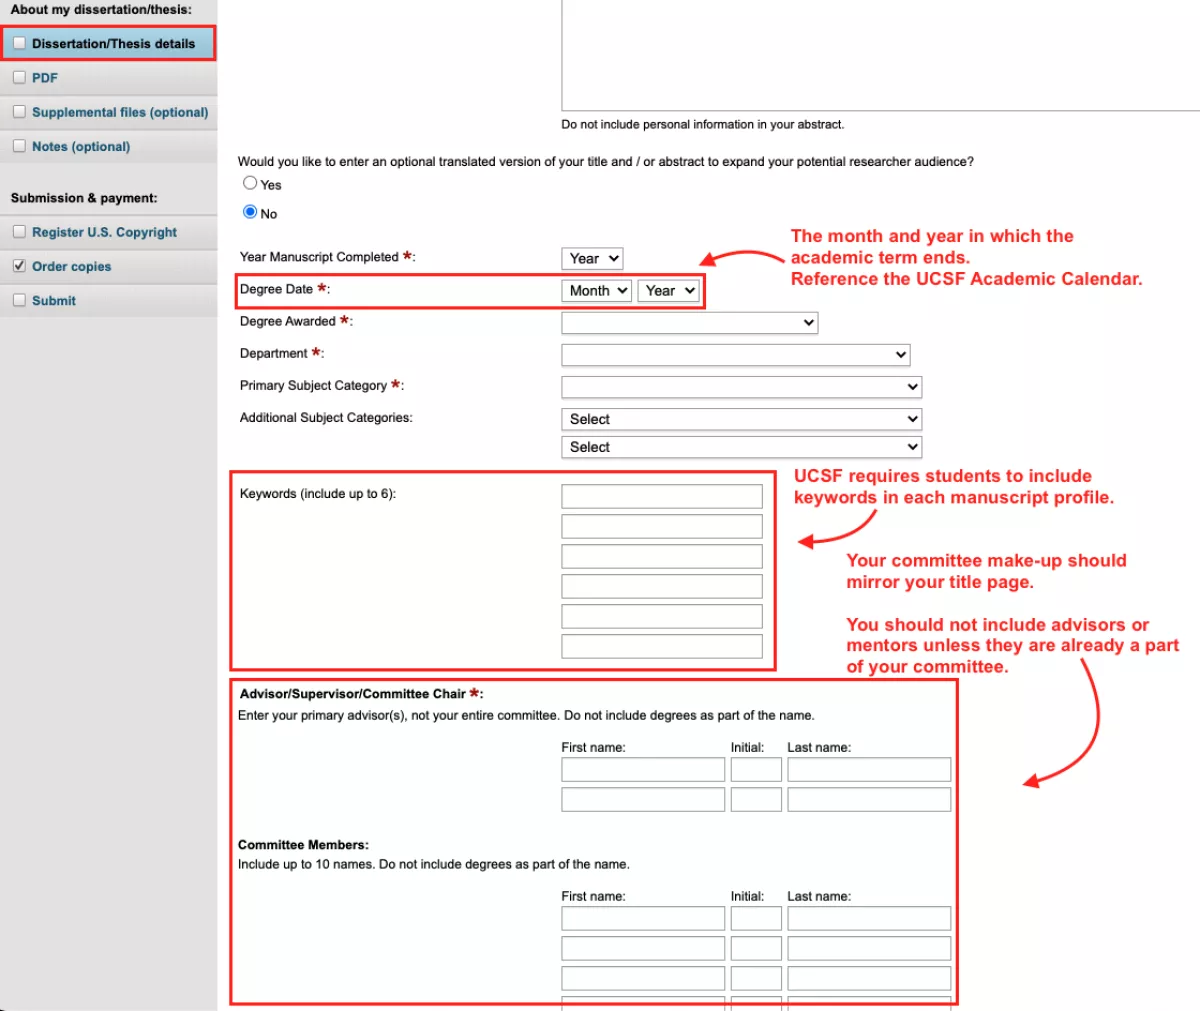Open the Dissertation/Thesis details section
Screen dimensions: 1200x1011
[x=113, y=44]
